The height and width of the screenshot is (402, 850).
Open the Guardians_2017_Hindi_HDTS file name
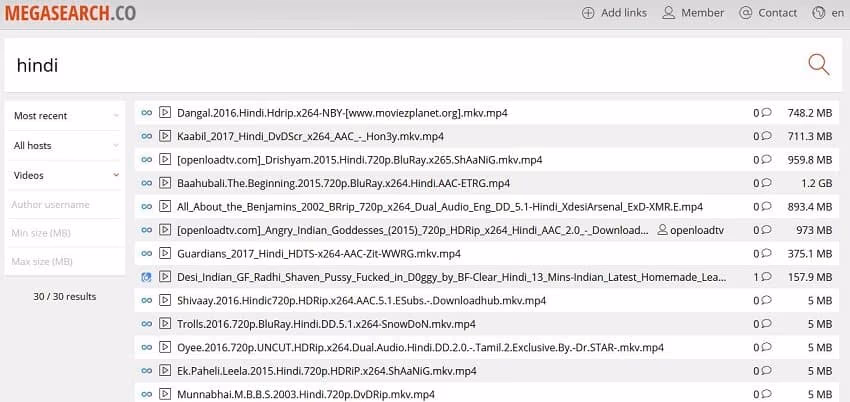[319, 254]
